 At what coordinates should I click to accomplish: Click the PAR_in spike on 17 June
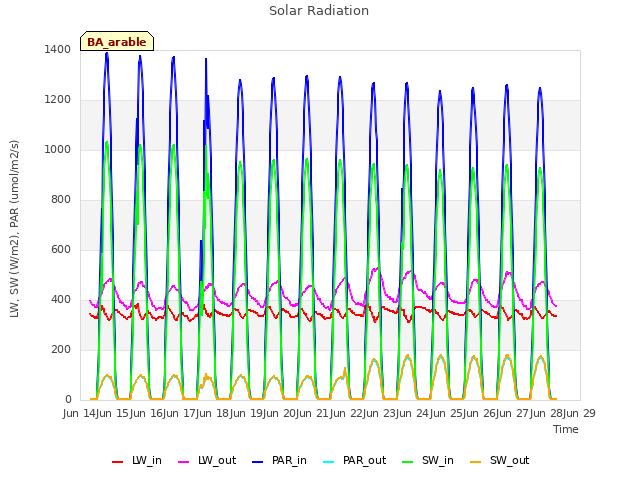point(206,60)
